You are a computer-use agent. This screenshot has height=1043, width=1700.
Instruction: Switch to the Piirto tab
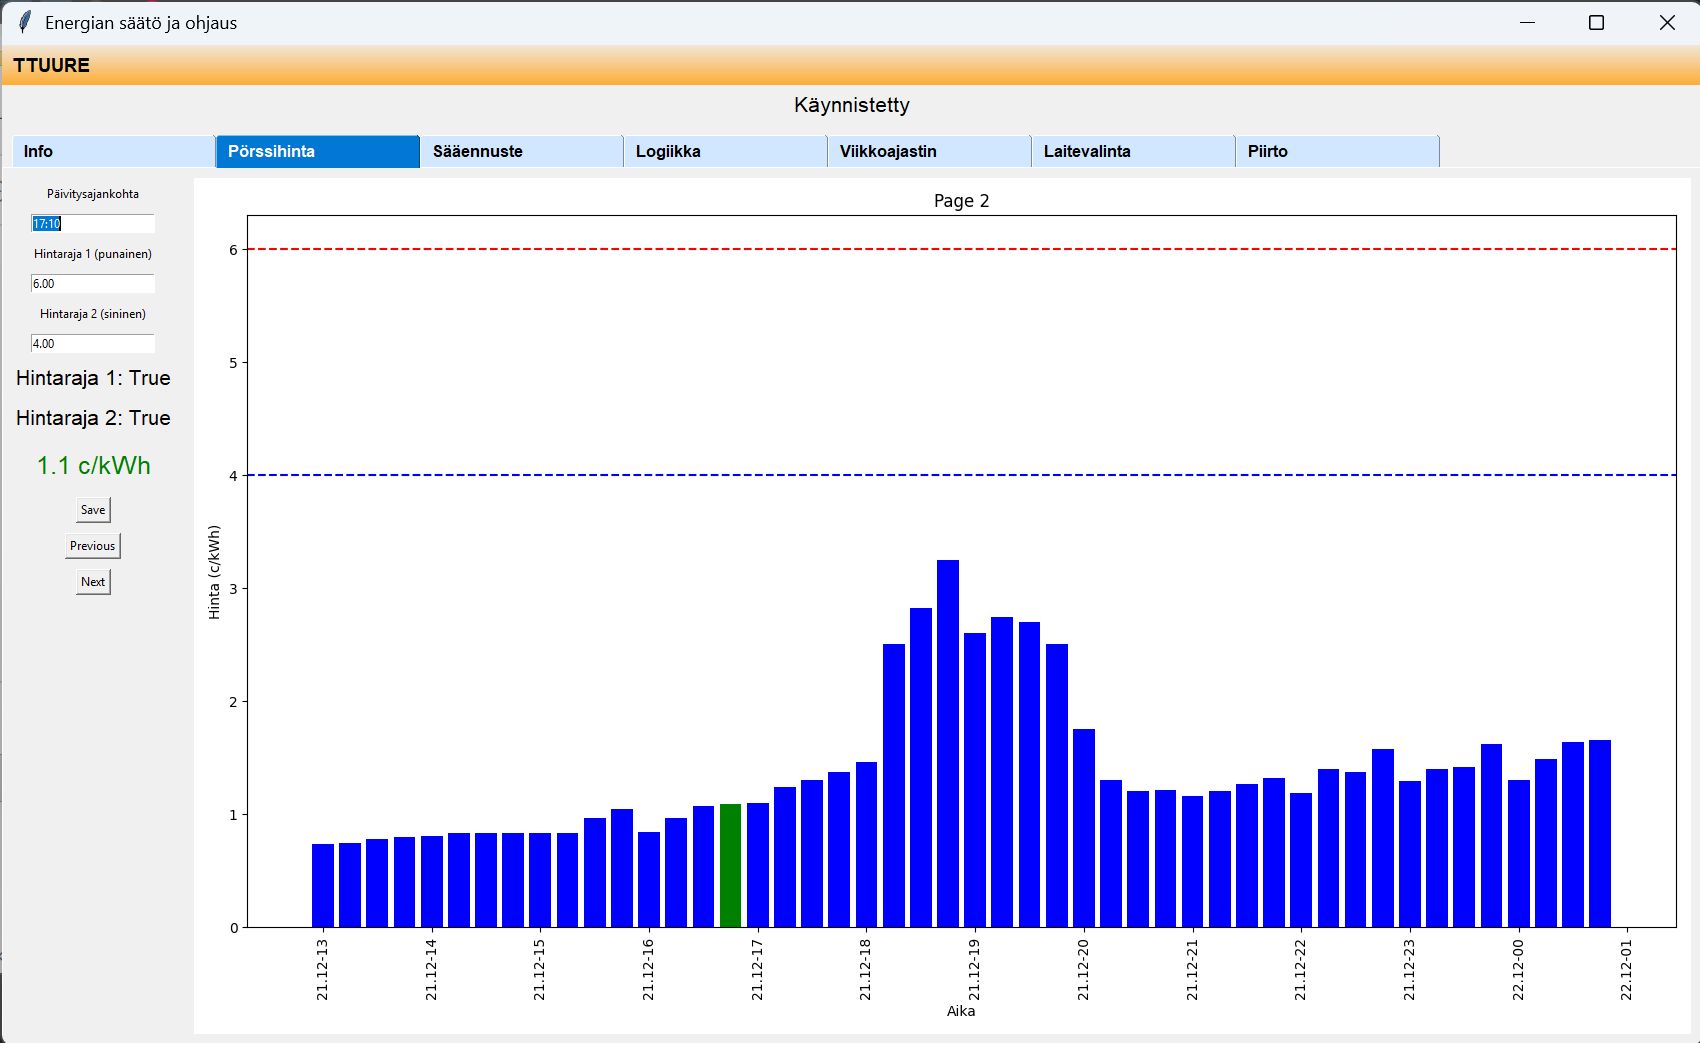click(x=1337, y=151)
